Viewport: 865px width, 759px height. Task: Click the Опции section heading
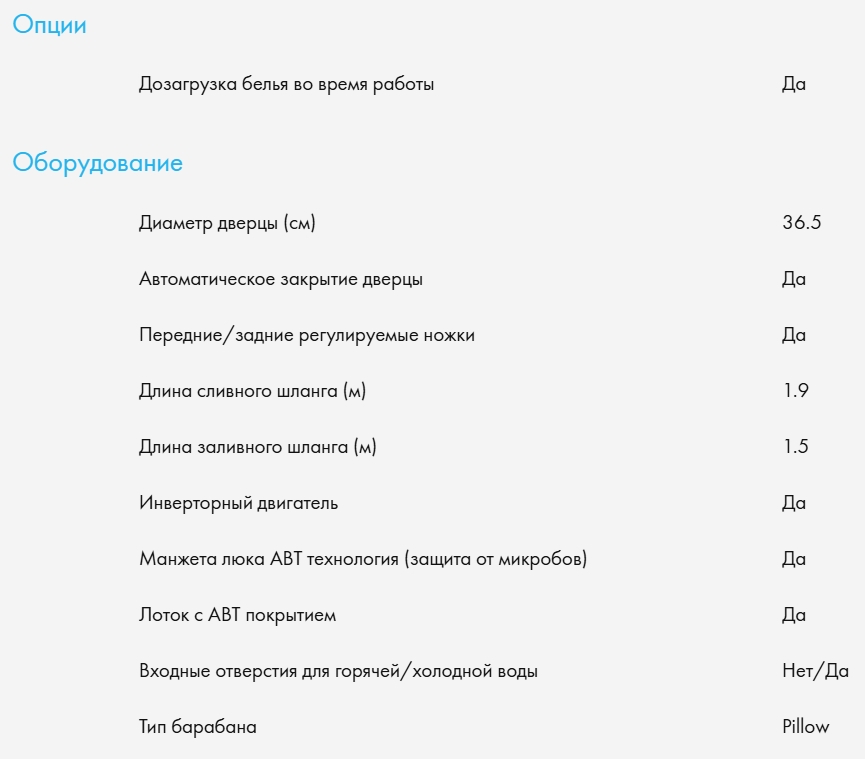(x=49, y=26)
